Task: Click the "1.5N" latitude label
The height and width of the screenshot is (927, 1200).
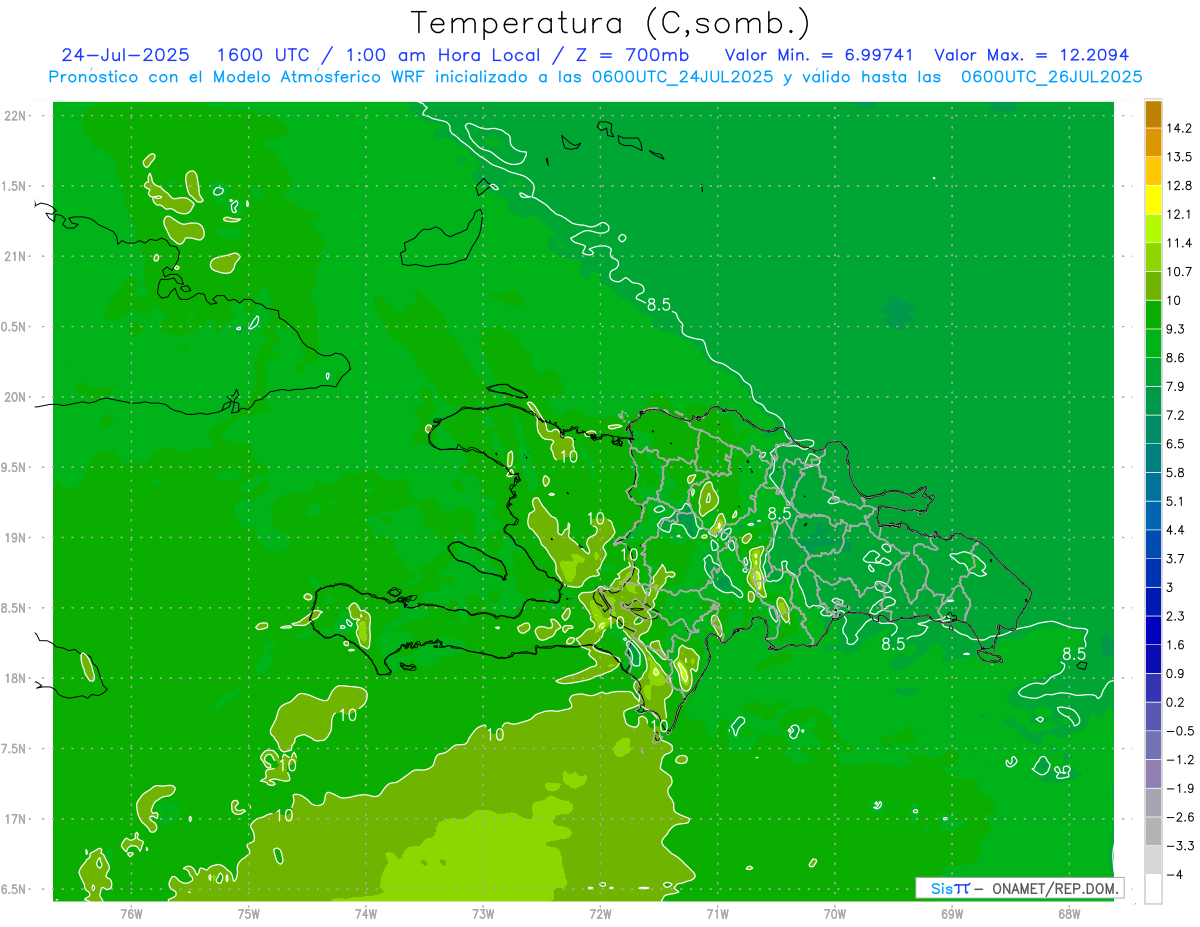Action: click(x=14, y=186)
